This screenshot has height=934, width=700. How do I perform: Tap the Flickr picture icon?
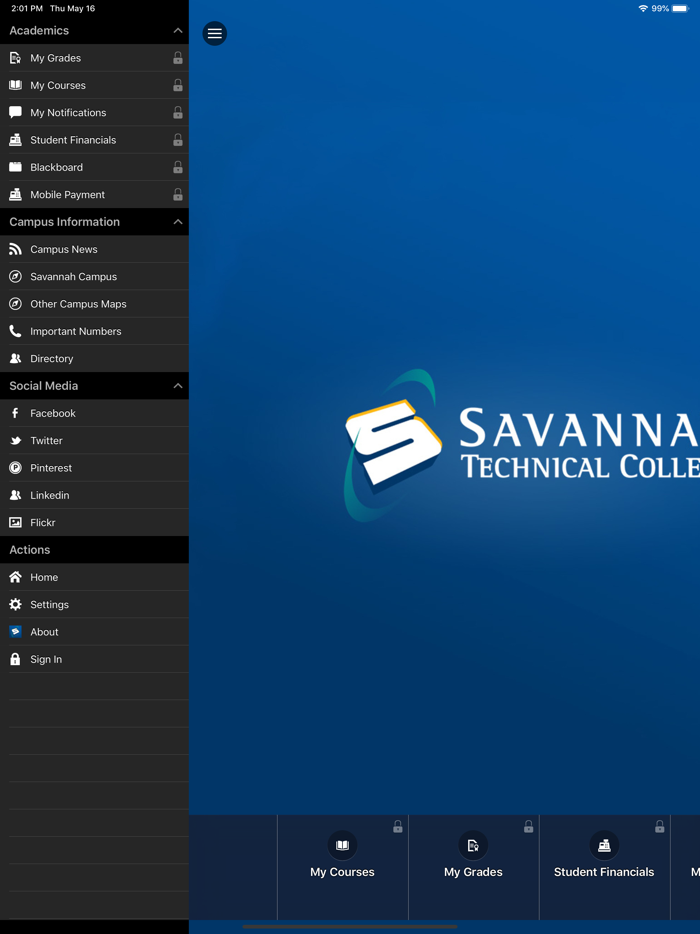coord(15,522)
